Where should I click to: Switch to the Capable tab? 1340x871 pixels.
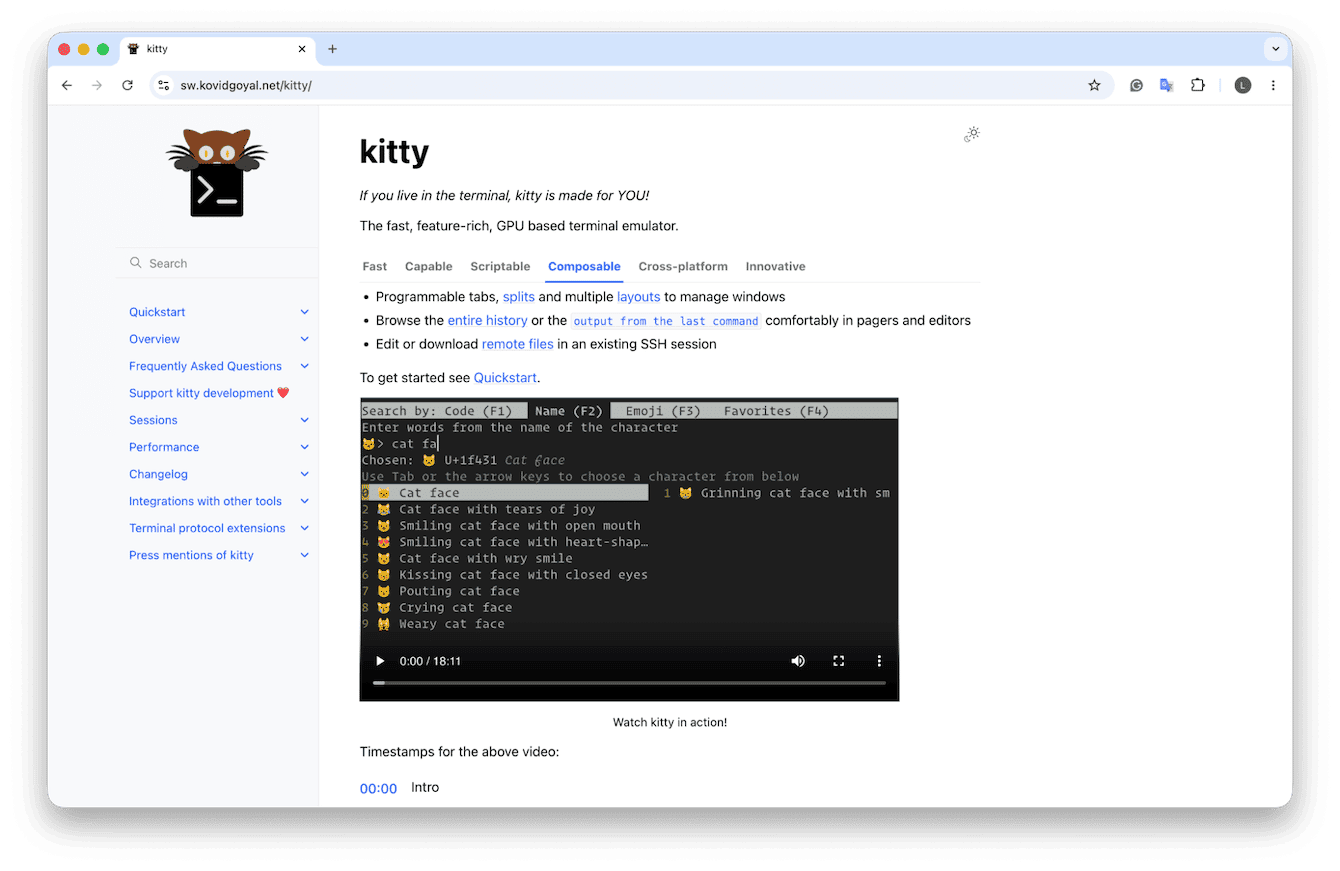tap(429, 266)
